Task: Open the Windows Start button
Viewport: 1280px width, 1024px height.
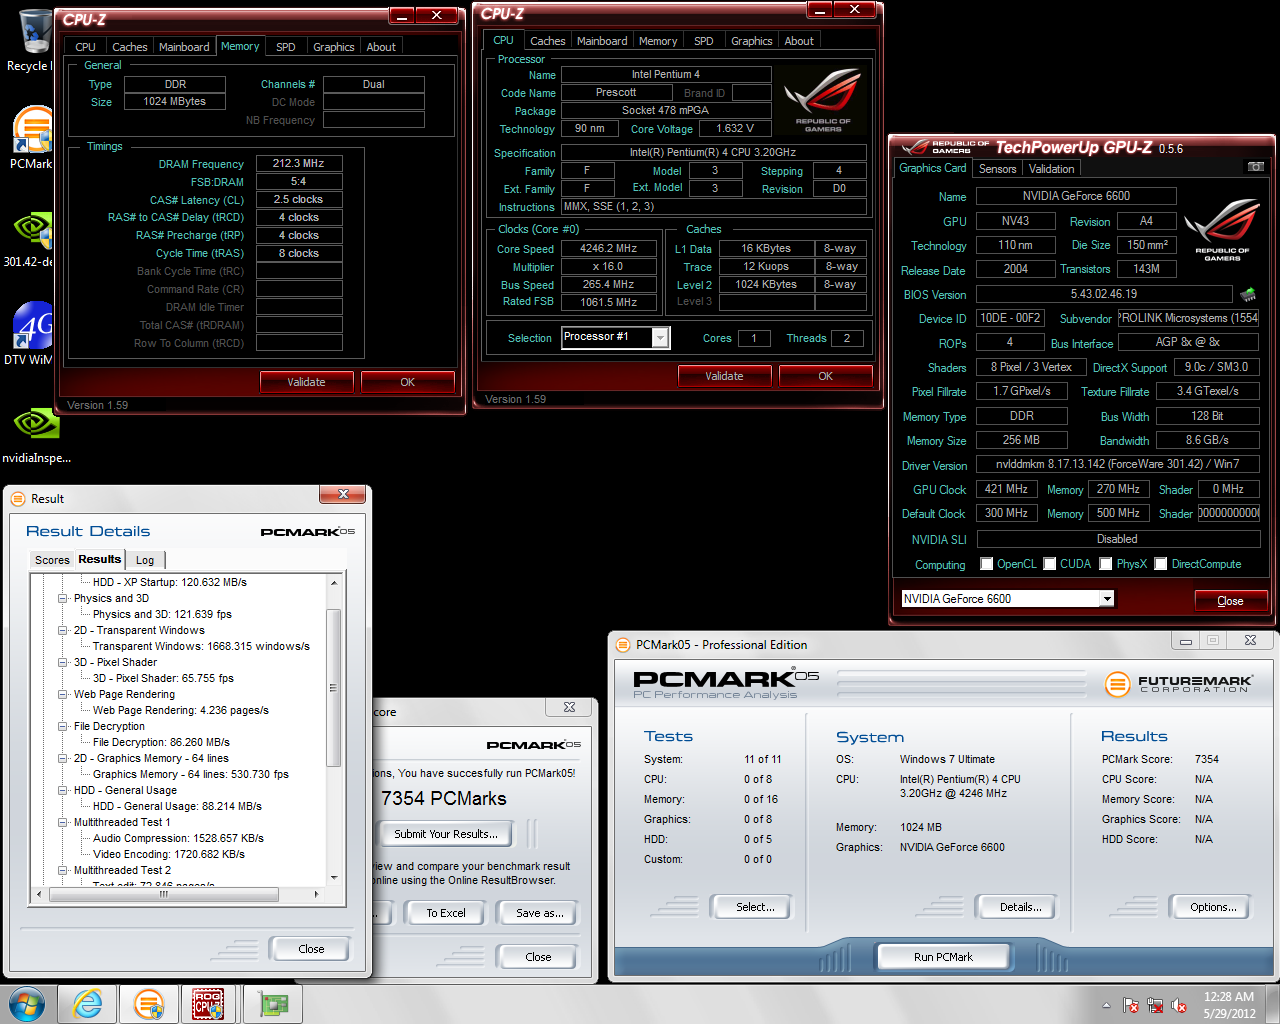Action: tap(27, 1004)
